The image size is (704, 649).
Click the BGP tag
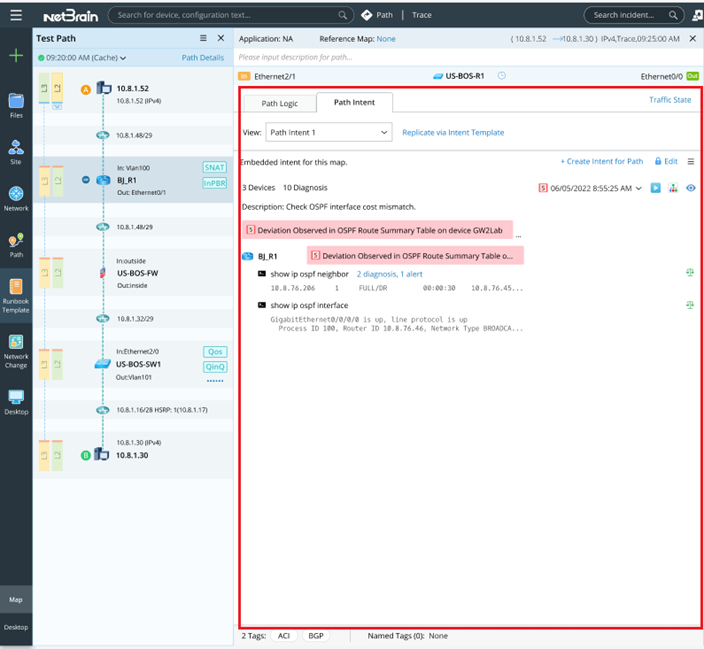(316, 636)
